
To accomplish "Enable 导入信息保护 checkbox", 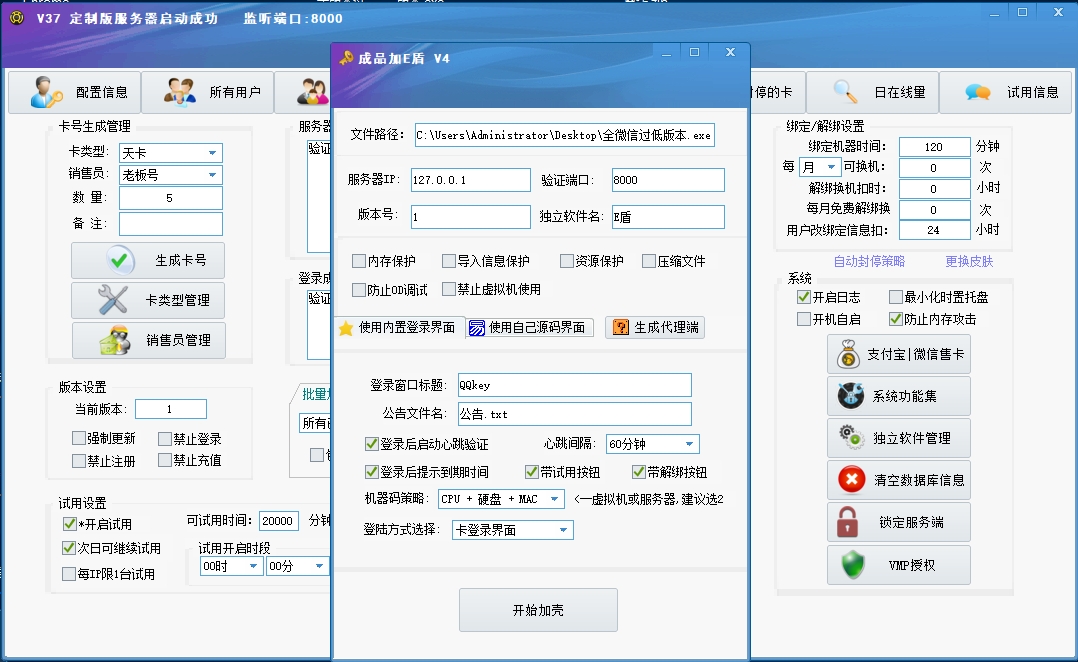I will (x=449, y=261).
